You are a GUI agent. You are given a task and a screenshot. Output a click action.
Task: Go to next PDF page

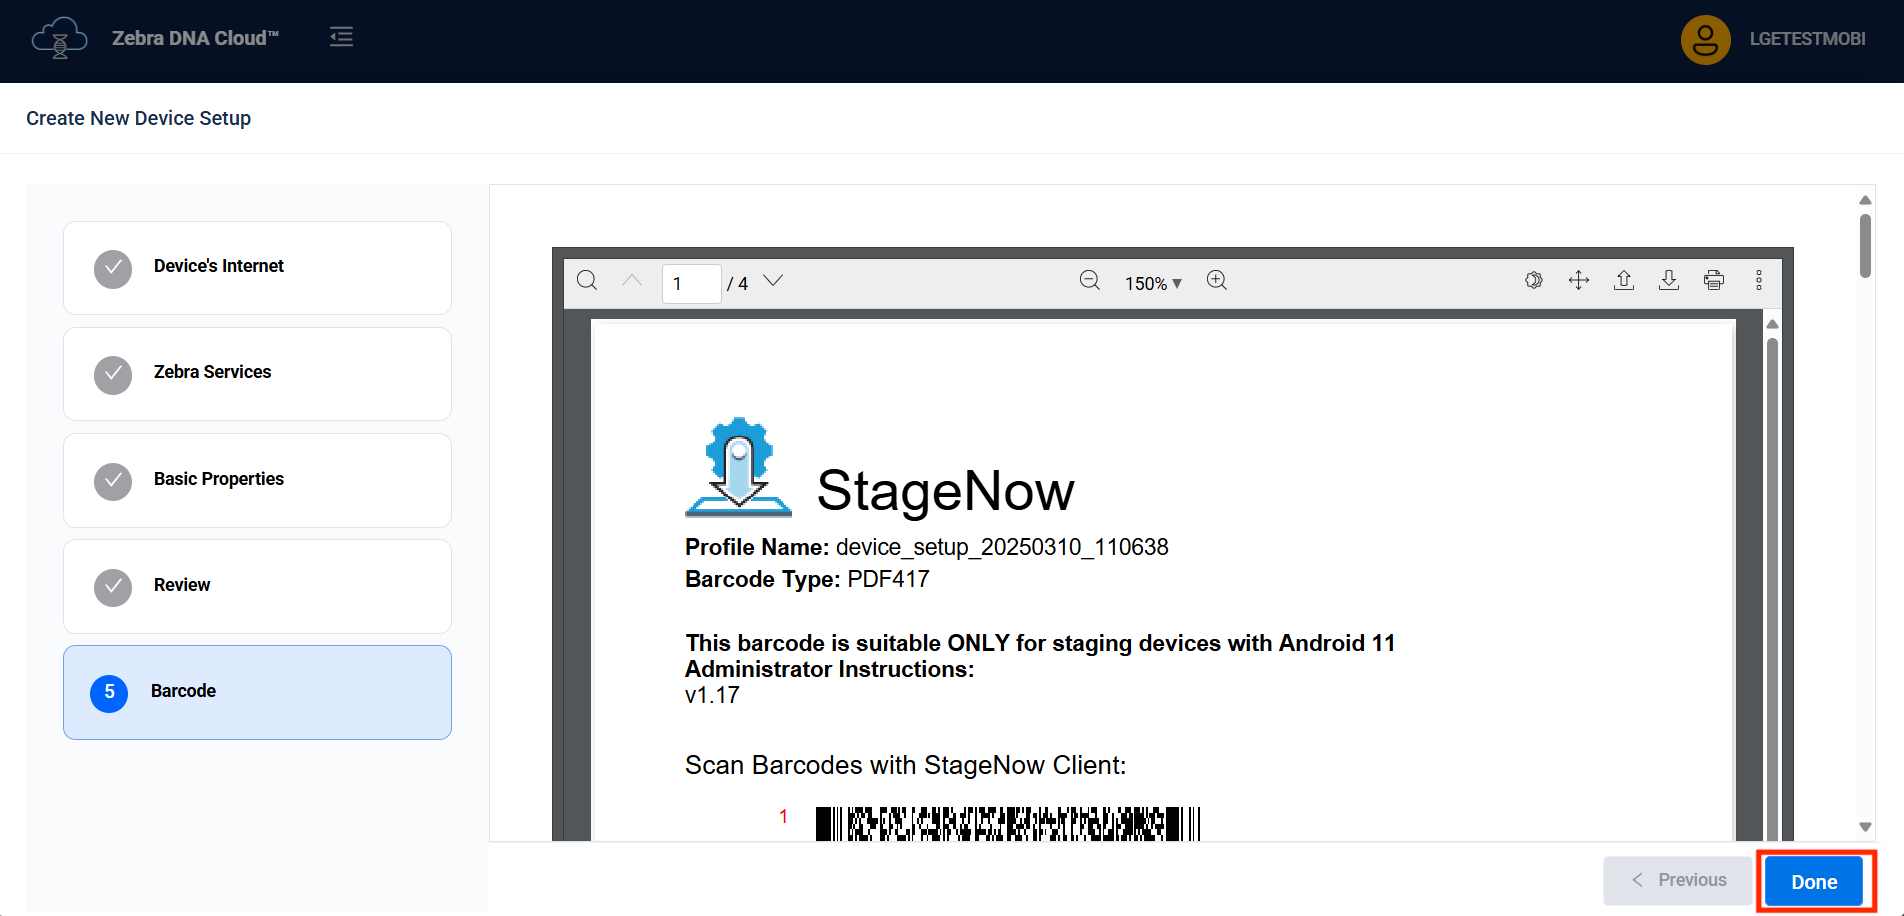[773, 281]
